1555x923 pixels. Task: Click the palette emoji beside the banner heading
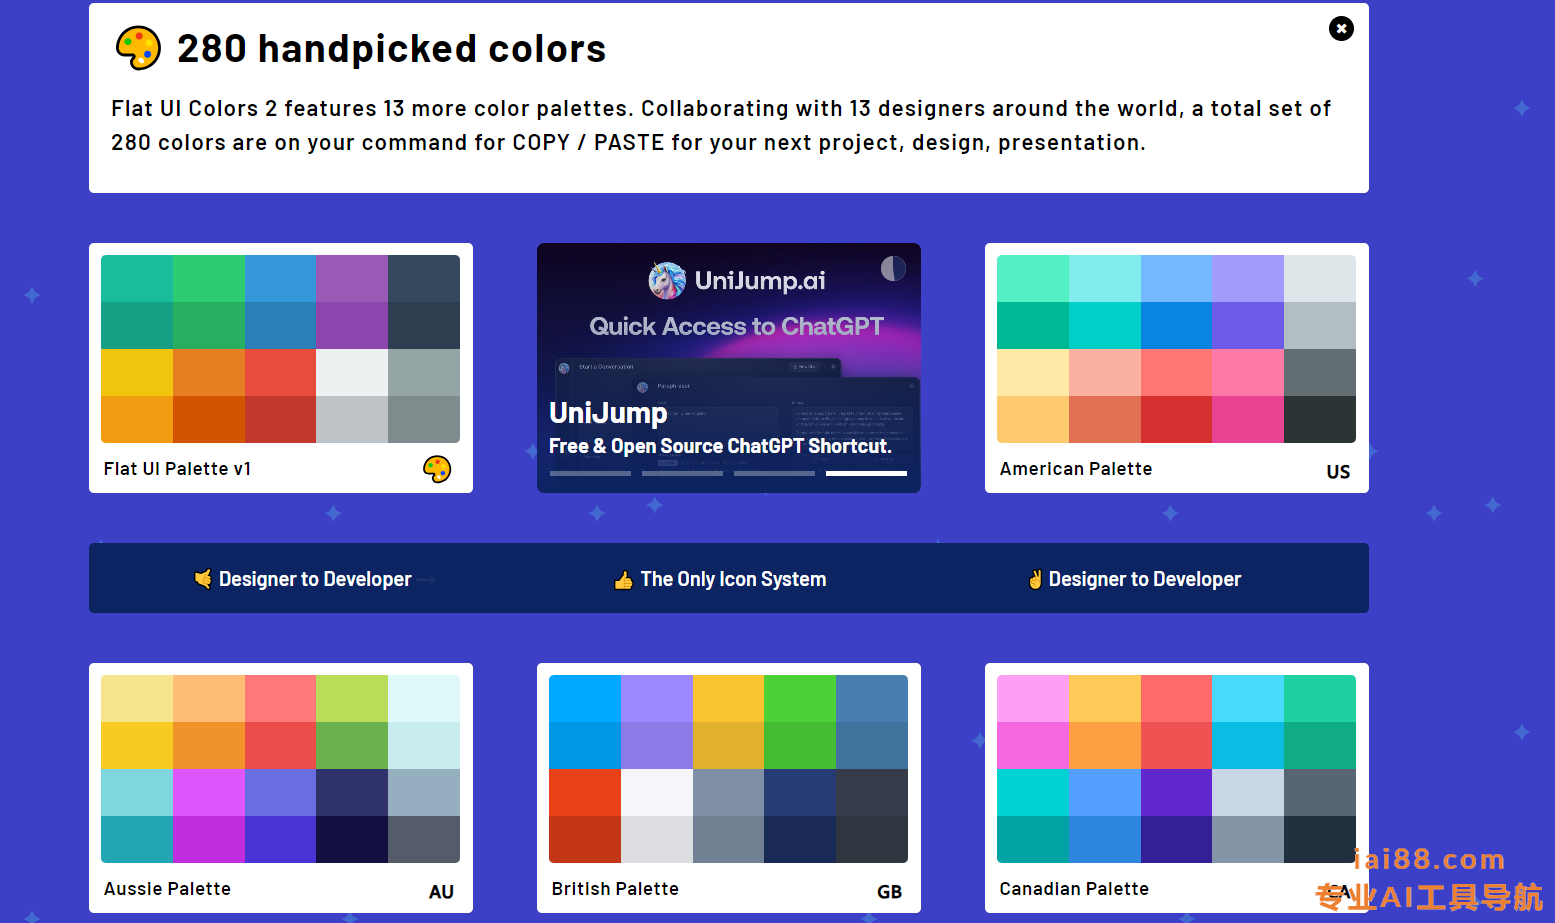138,48
